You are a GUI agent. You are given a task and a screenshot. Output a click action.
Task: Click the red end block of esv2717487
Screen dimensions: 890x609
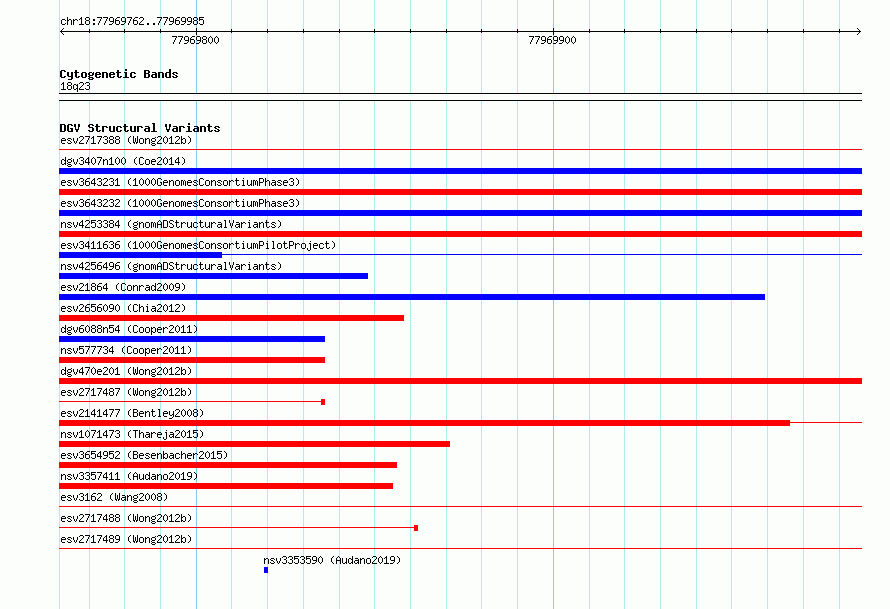click(323, 402)
